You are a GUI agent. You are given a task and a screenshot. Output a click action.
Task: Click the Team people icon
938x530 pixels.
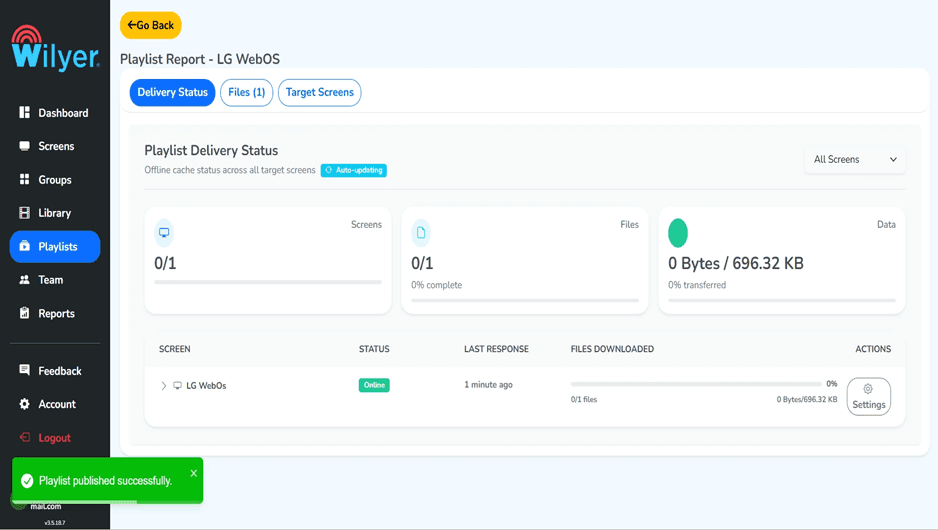[25, 279]
